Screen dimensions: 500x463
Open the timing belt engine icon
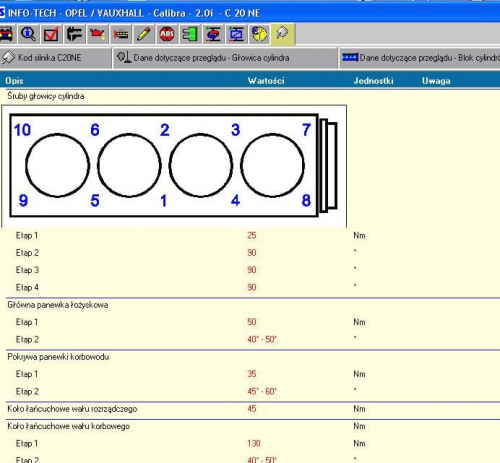point(121,34)
